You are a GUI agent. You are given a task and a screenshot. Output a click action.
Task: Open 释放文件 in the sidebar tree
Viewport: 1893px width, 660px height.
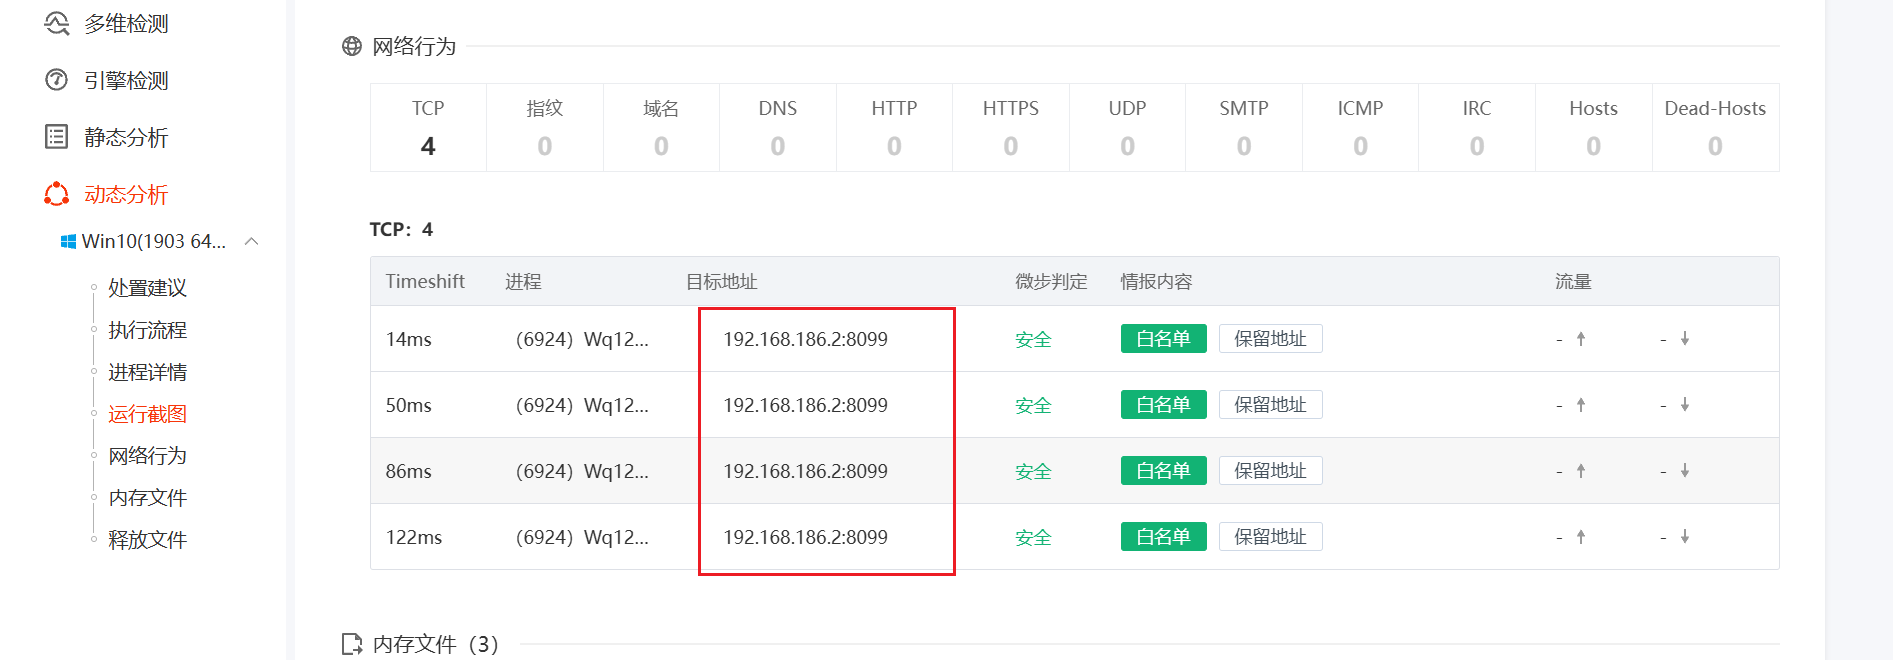(x=147, y=540)
